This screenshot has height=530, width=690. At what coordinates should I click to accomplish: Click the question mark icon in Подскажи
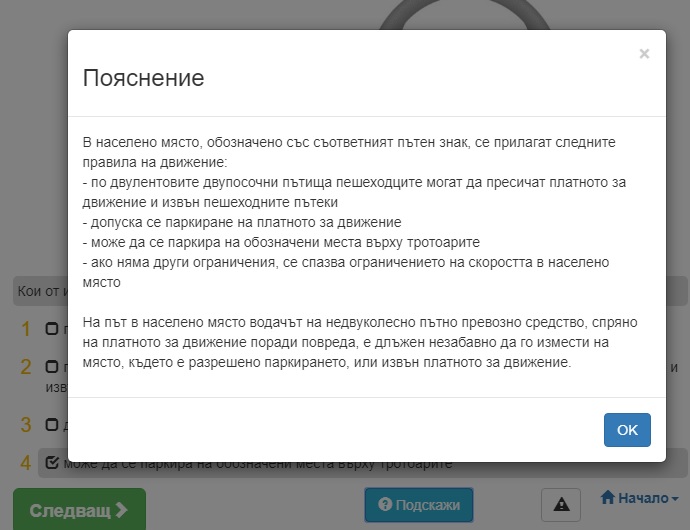pos(385,504)
